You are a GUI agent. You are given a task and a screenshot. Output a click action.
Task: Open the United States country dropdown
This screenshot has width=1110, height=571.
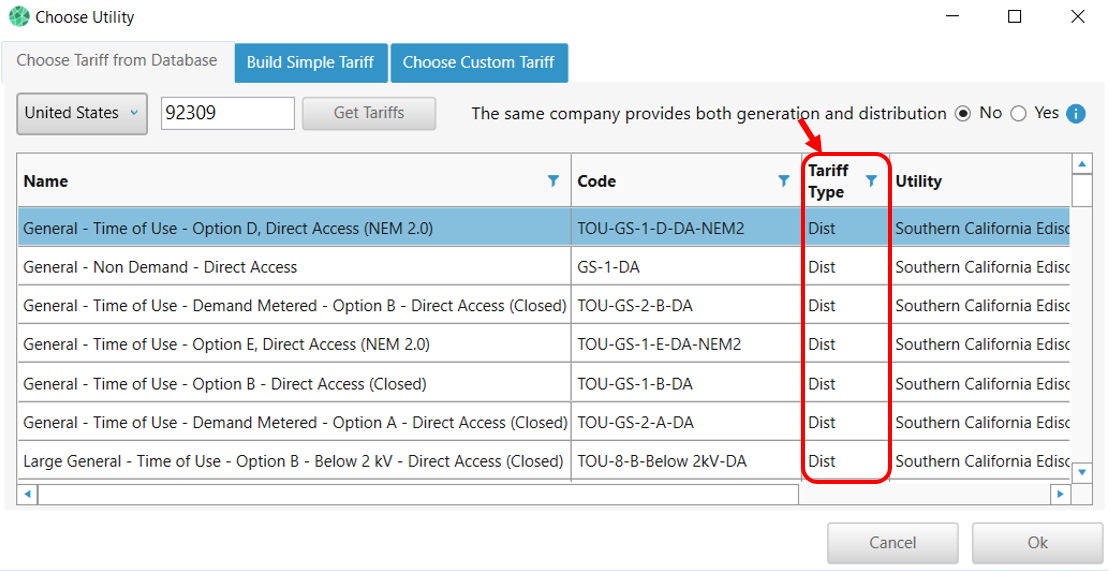82,113
